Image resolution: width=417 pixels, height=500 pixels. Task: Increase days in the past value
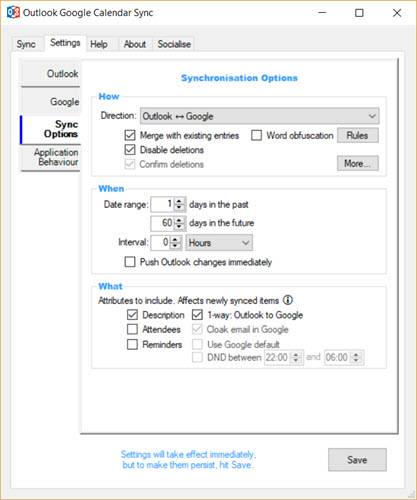click(x=179, y=201)
